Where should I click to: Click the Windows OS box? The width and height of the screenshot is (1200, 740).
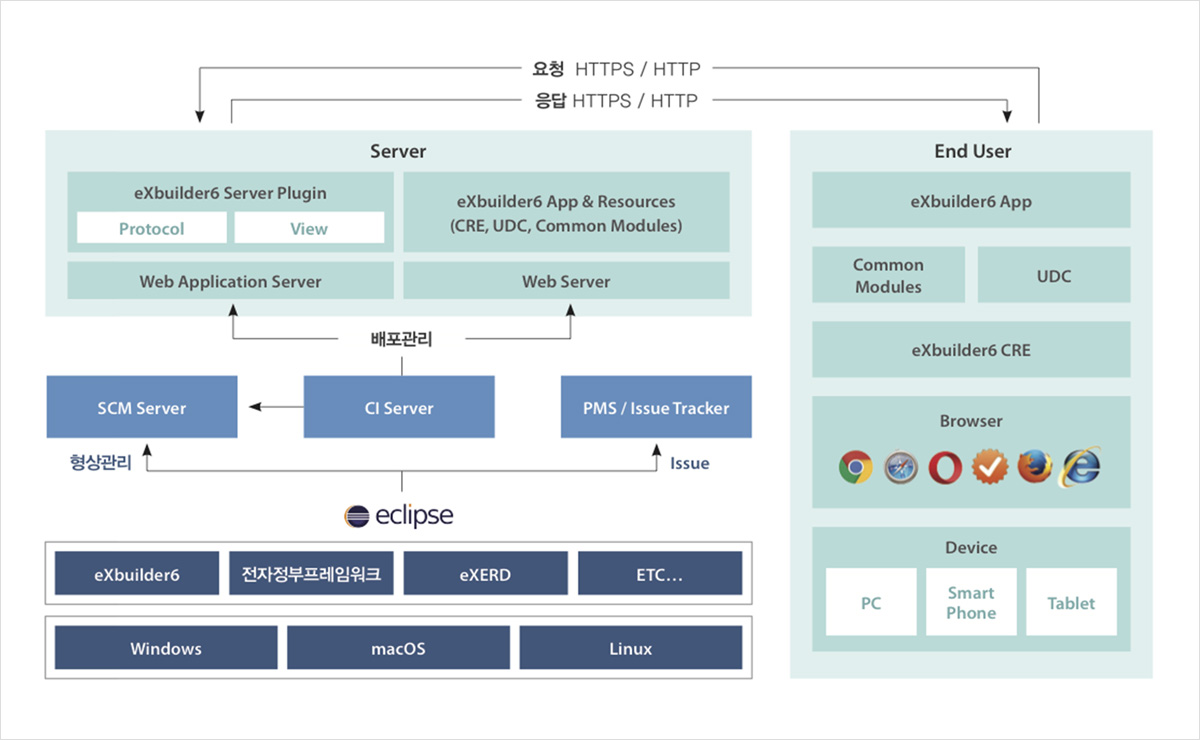pyautogui.click(x=166, y=648)
